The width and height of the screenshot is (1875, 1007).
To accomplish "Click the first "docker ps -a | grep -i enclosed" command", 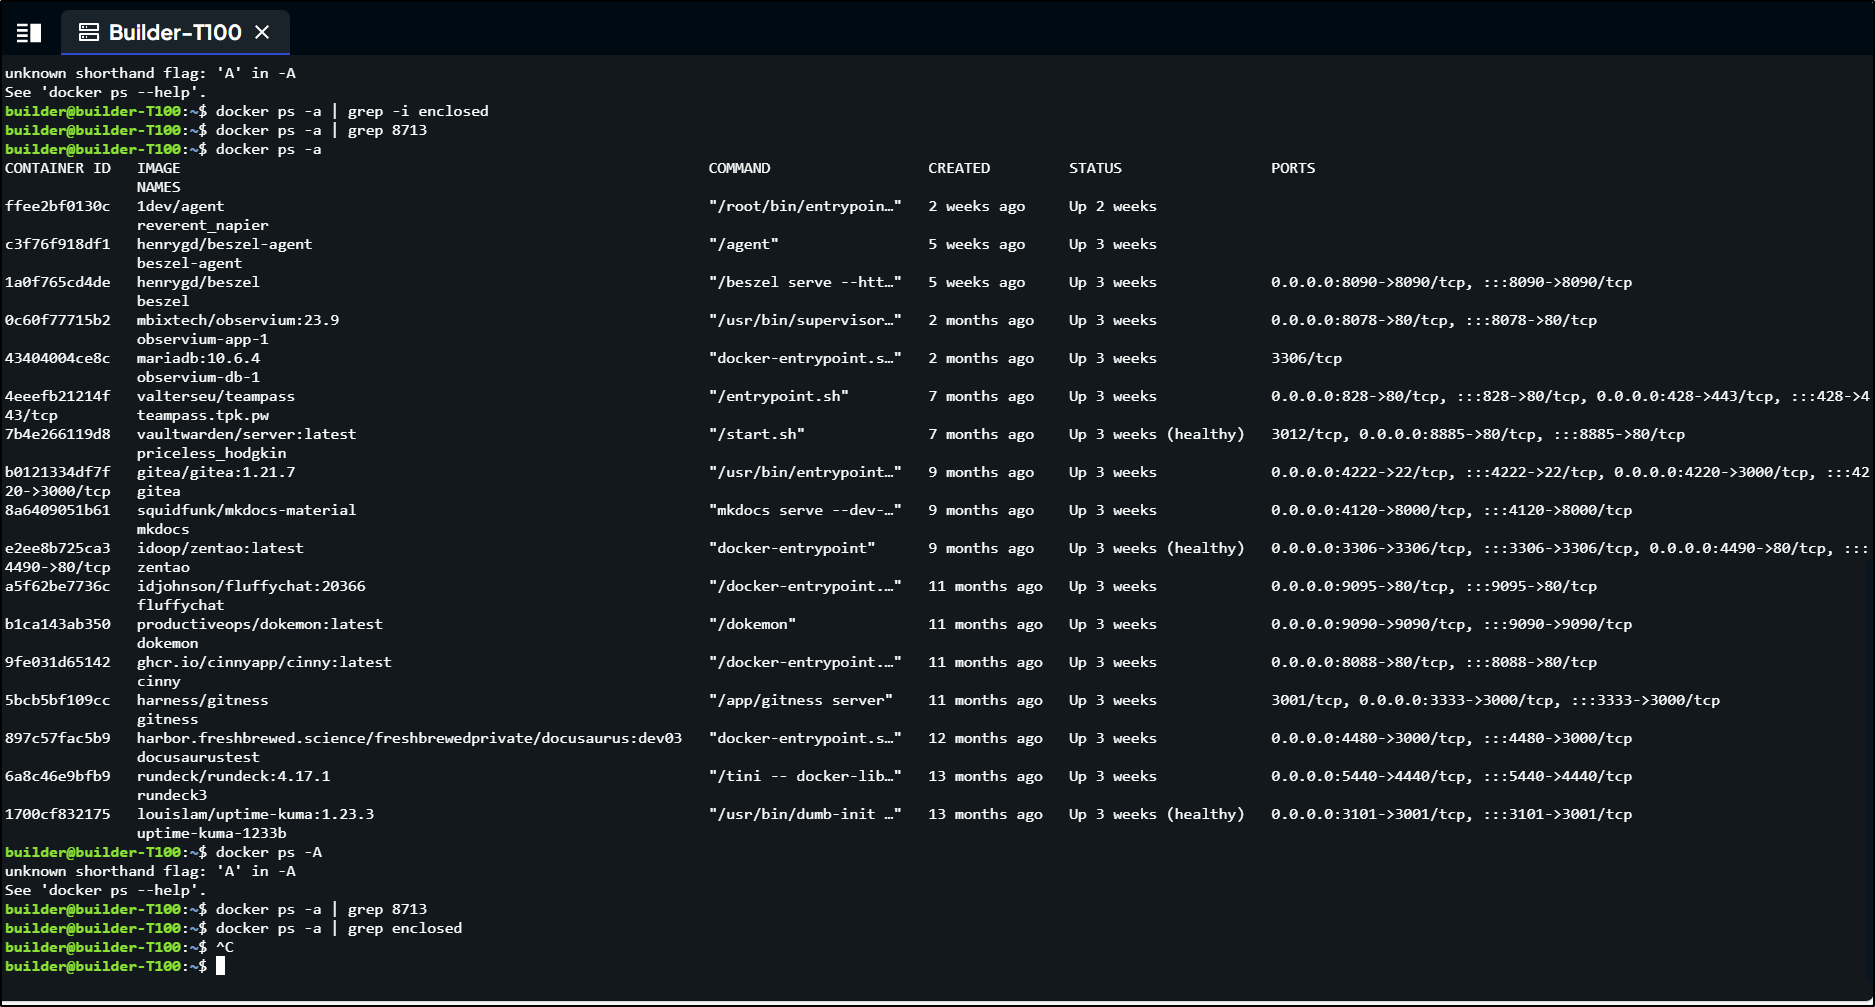I will (352, 111).
